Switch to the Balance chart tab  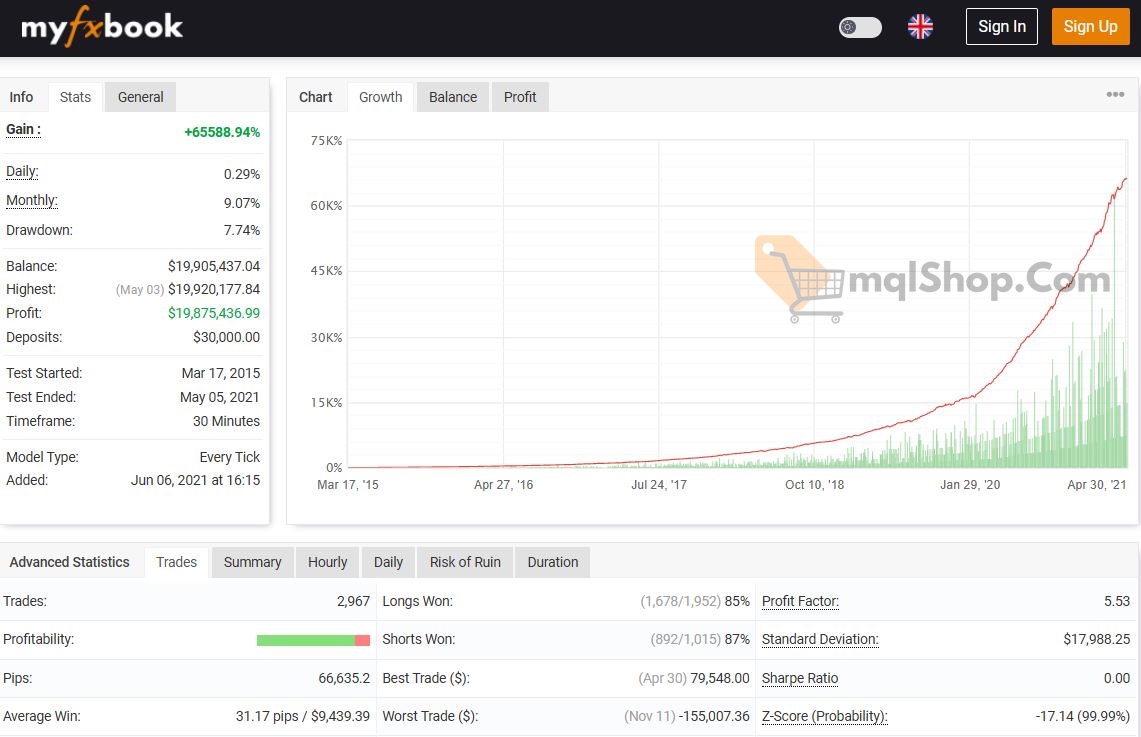pos(452,96)
